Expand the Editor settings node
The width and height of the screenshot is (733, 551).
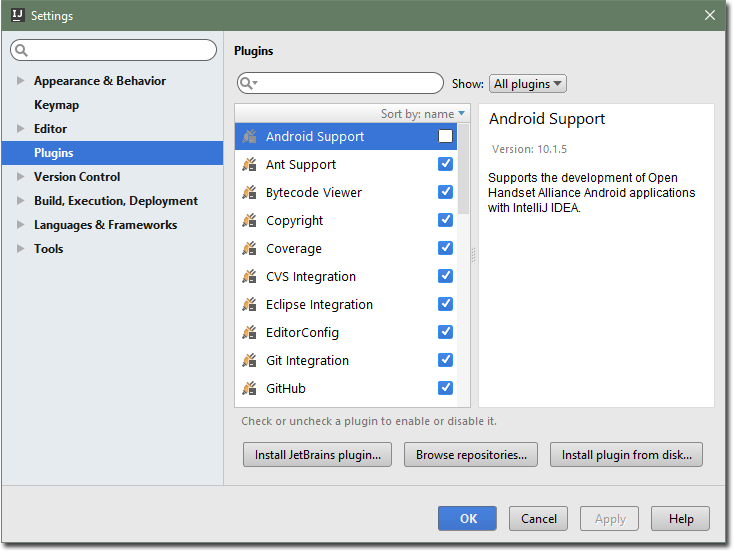[20, 129]
